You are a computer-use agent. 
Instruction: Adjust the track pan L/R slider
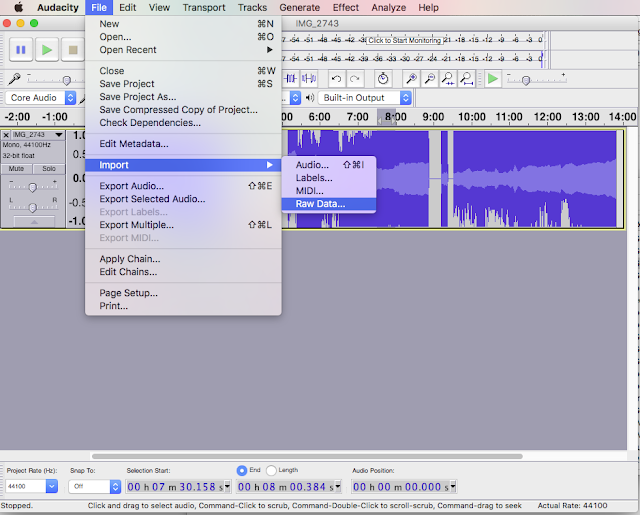32,207
